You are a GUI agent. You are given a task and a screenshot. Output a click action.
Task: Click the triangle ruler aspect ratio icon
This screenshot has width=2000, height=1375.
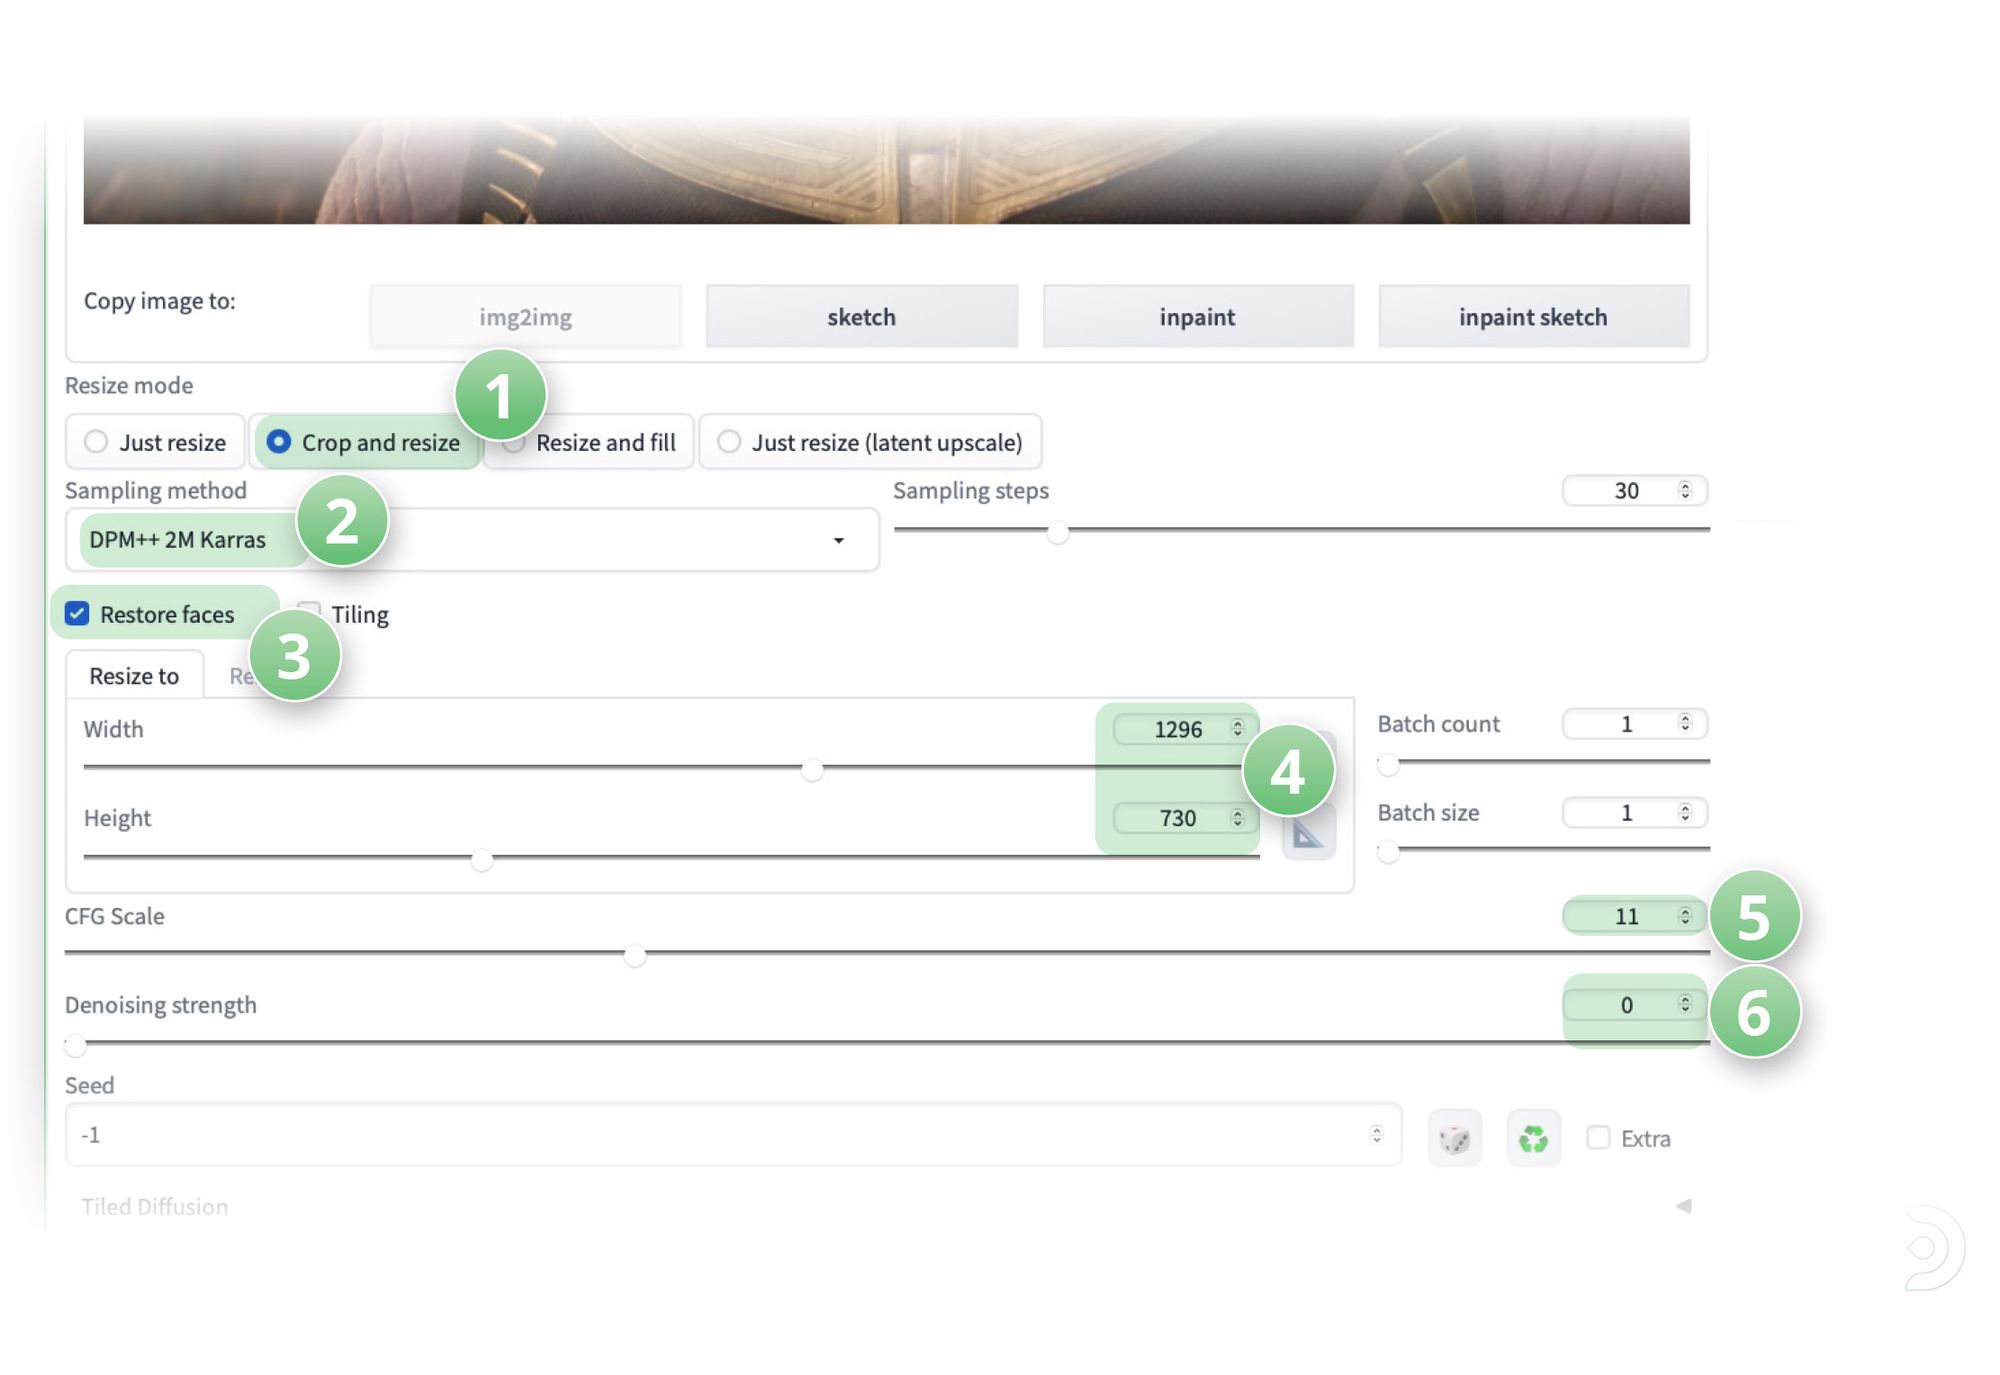pos(1308,834)
